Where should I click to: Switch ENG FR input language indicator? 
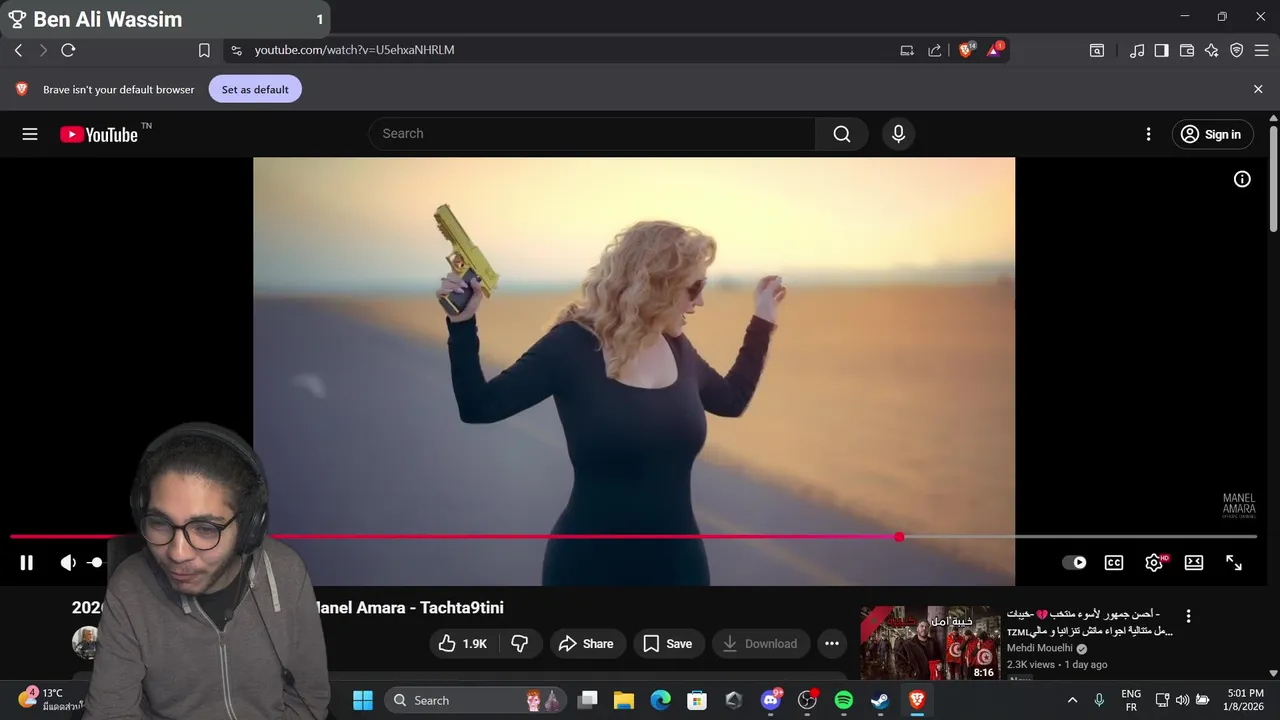pos(1131,700)
